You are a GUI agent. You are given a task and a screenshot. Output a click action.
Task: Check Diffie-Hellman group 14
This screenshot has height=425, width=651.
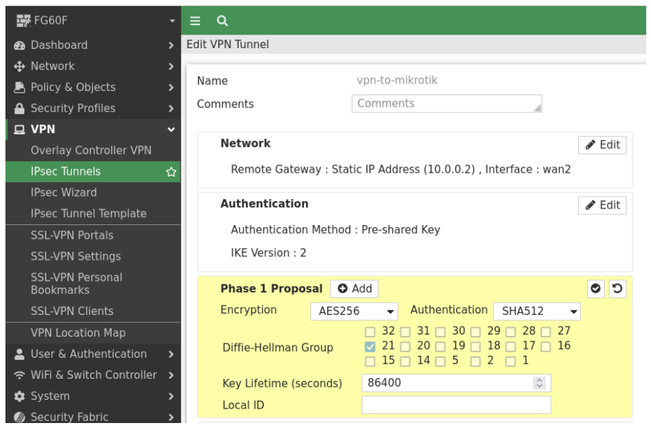point(406,361)
